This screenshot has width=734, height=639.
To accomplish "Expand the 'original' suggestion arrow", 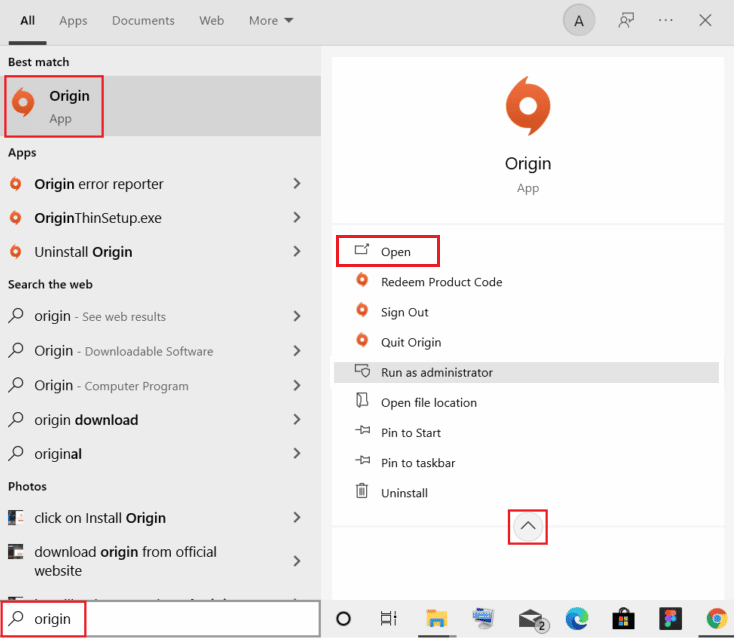I will pos(297,454).
